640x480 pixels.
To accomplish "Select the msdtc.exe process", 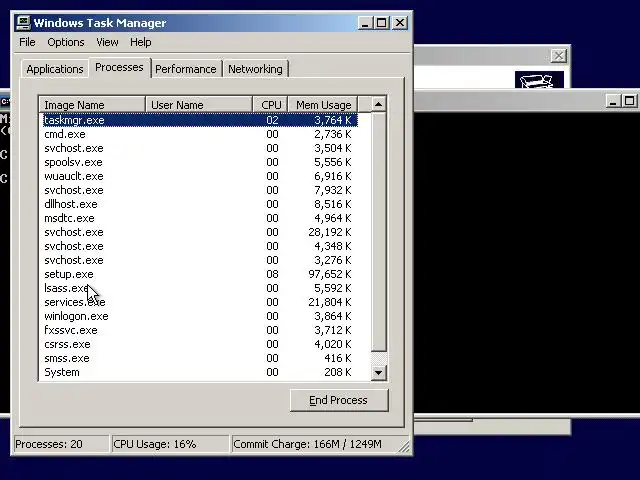I will [200, 218].
